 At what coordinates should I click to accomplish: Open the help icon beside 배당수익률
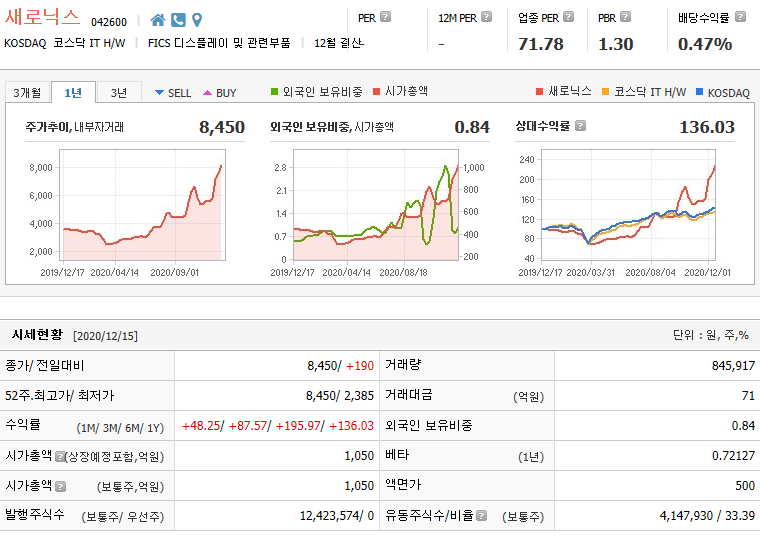tap(740, 17)
